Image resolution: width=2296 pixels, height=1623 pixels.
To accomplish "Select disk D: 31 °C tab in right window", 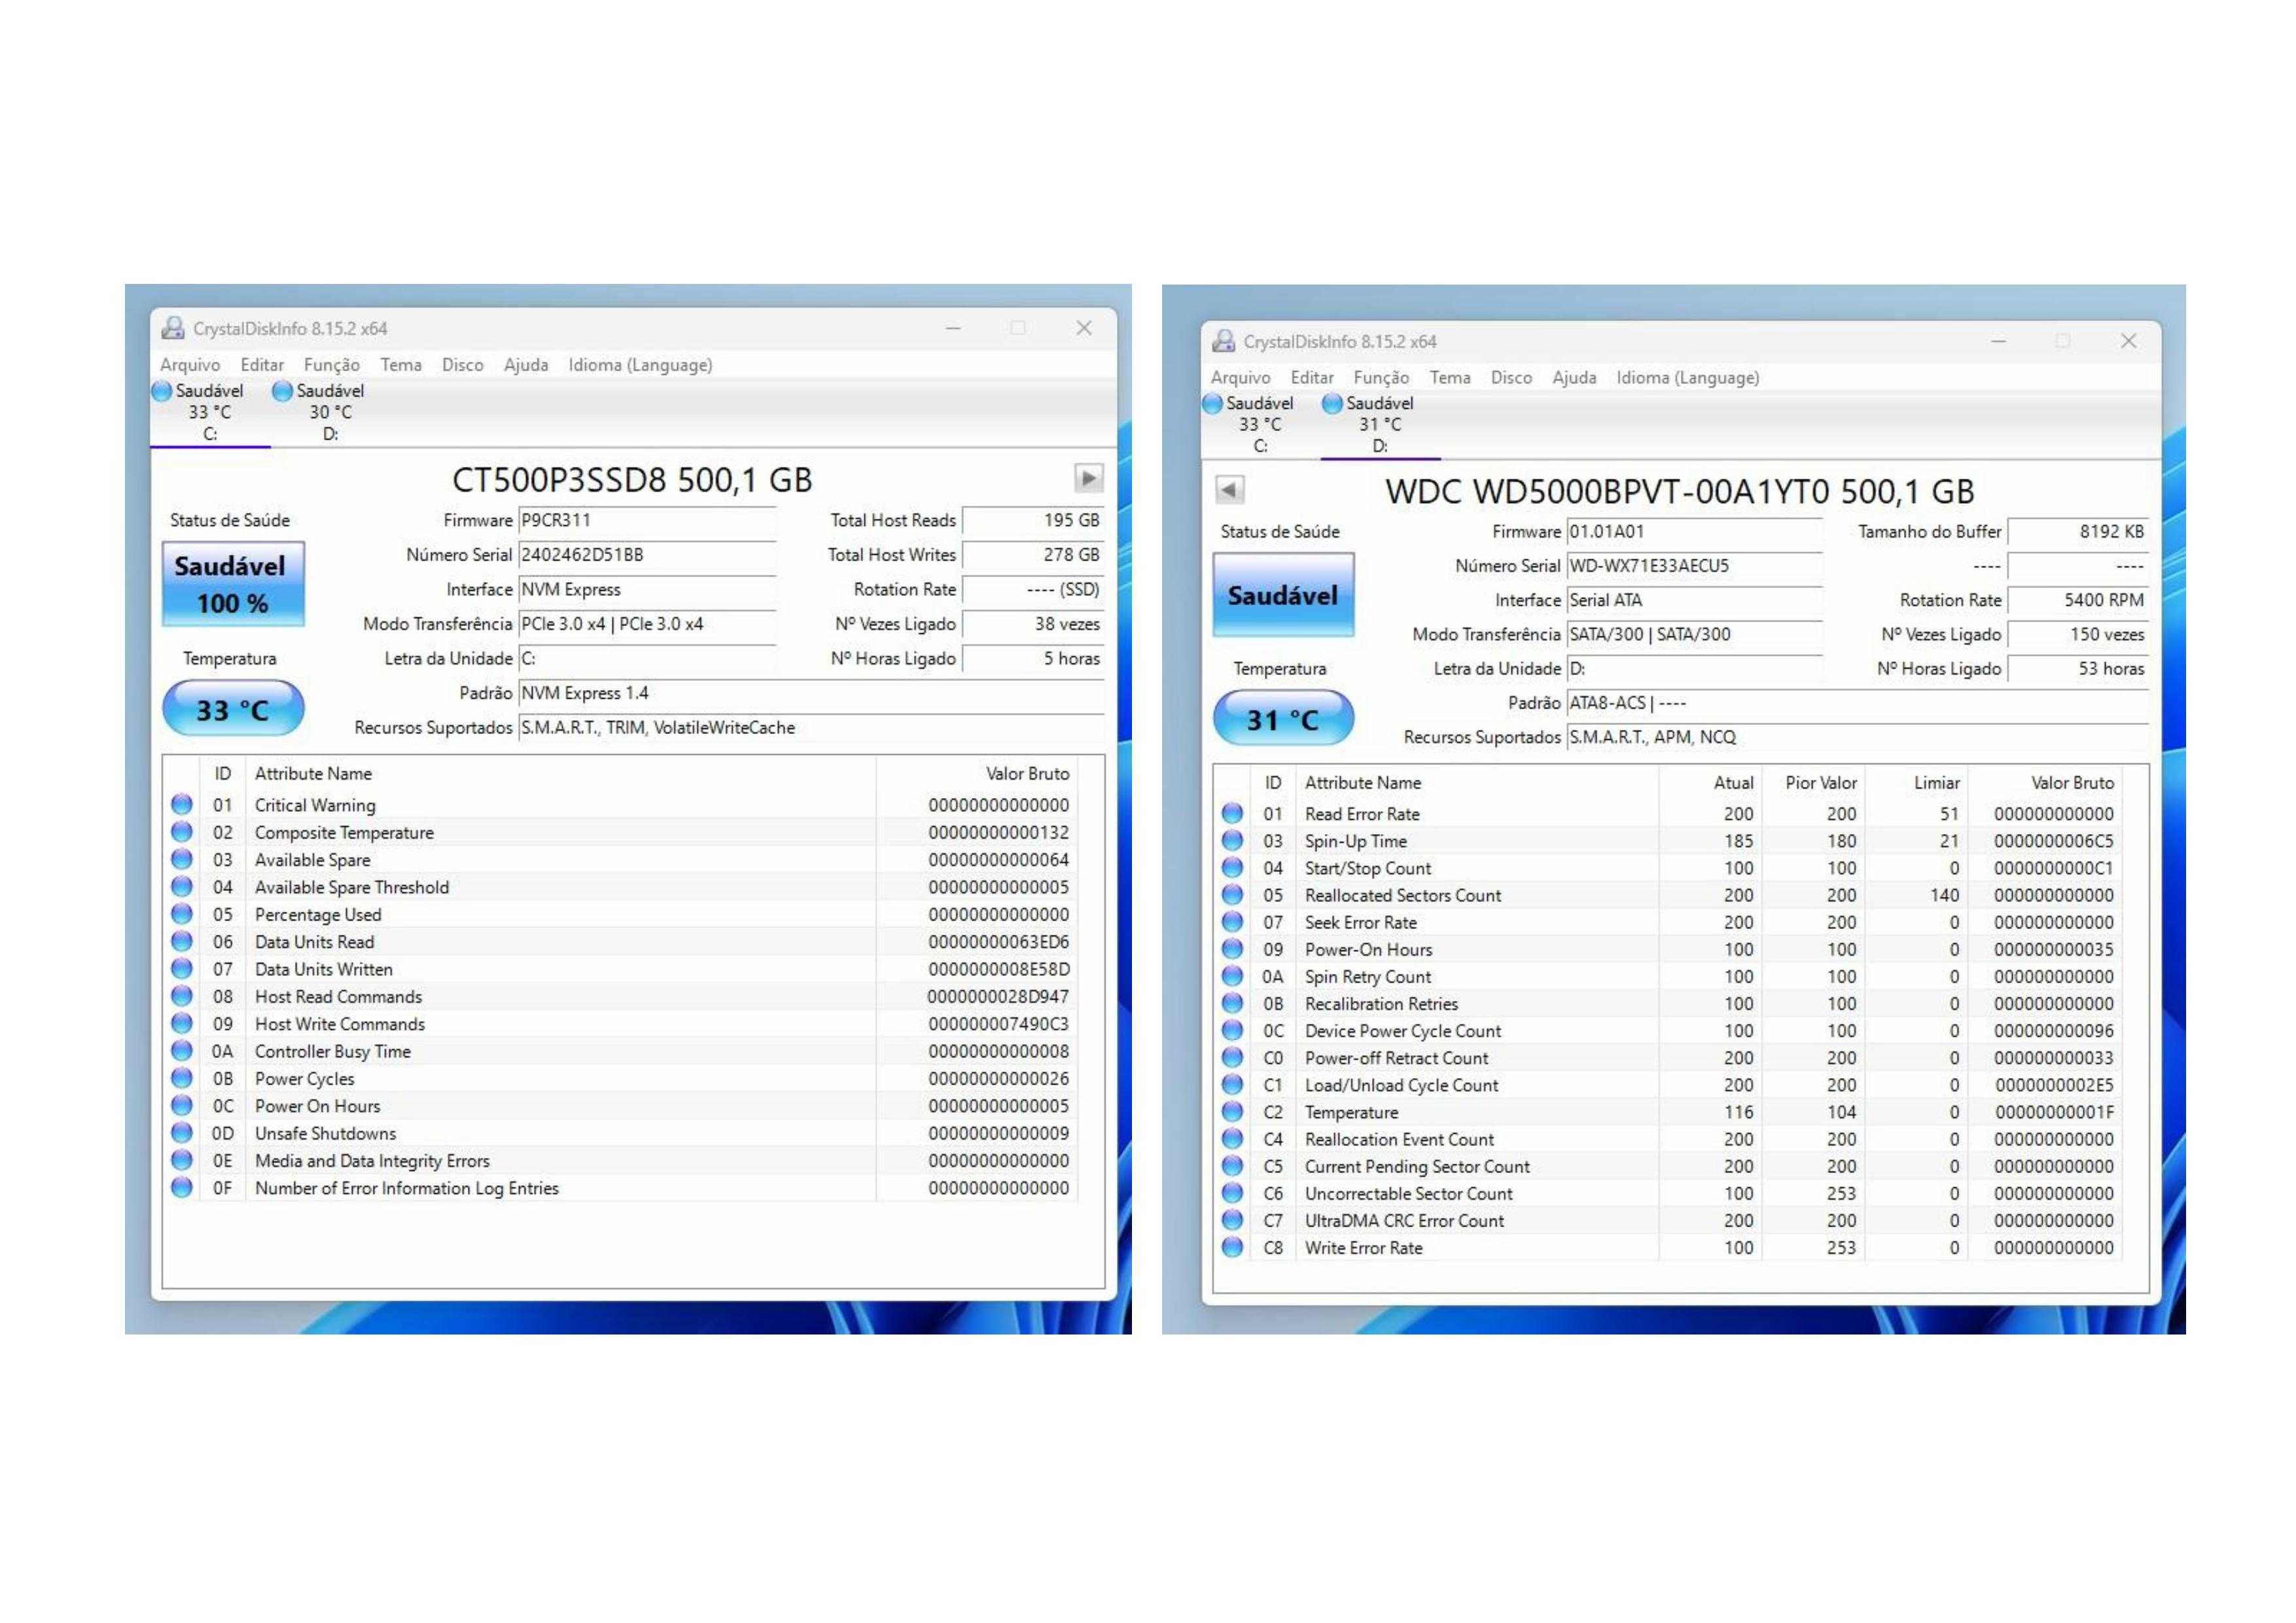I will click(x=1380, y=424).
